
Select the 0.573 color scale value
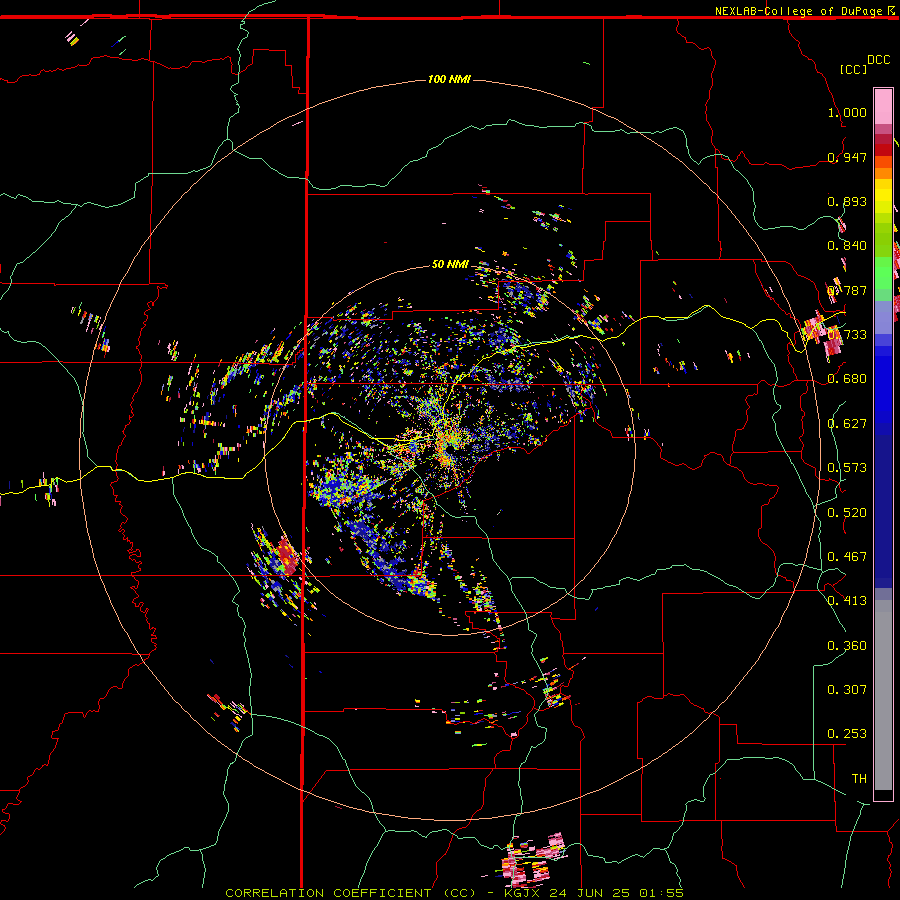847,468
